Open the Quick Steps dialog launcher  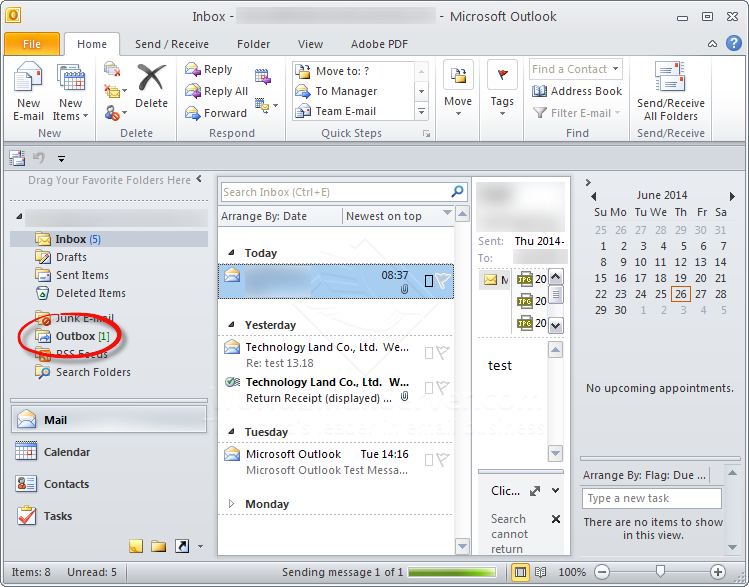426,134
